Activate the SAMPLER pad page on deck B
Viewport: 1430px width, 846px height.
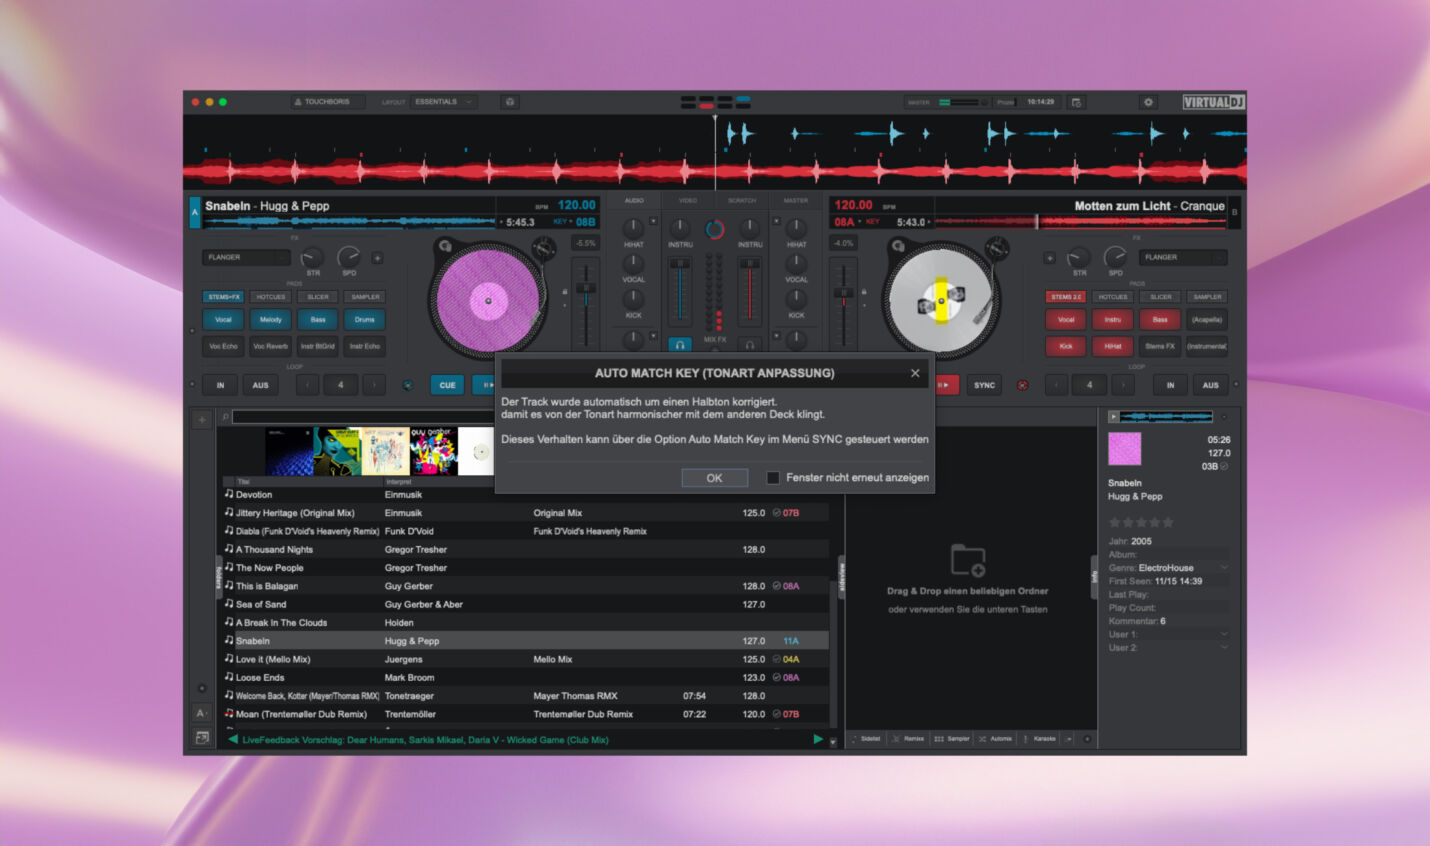[1207, 297]
